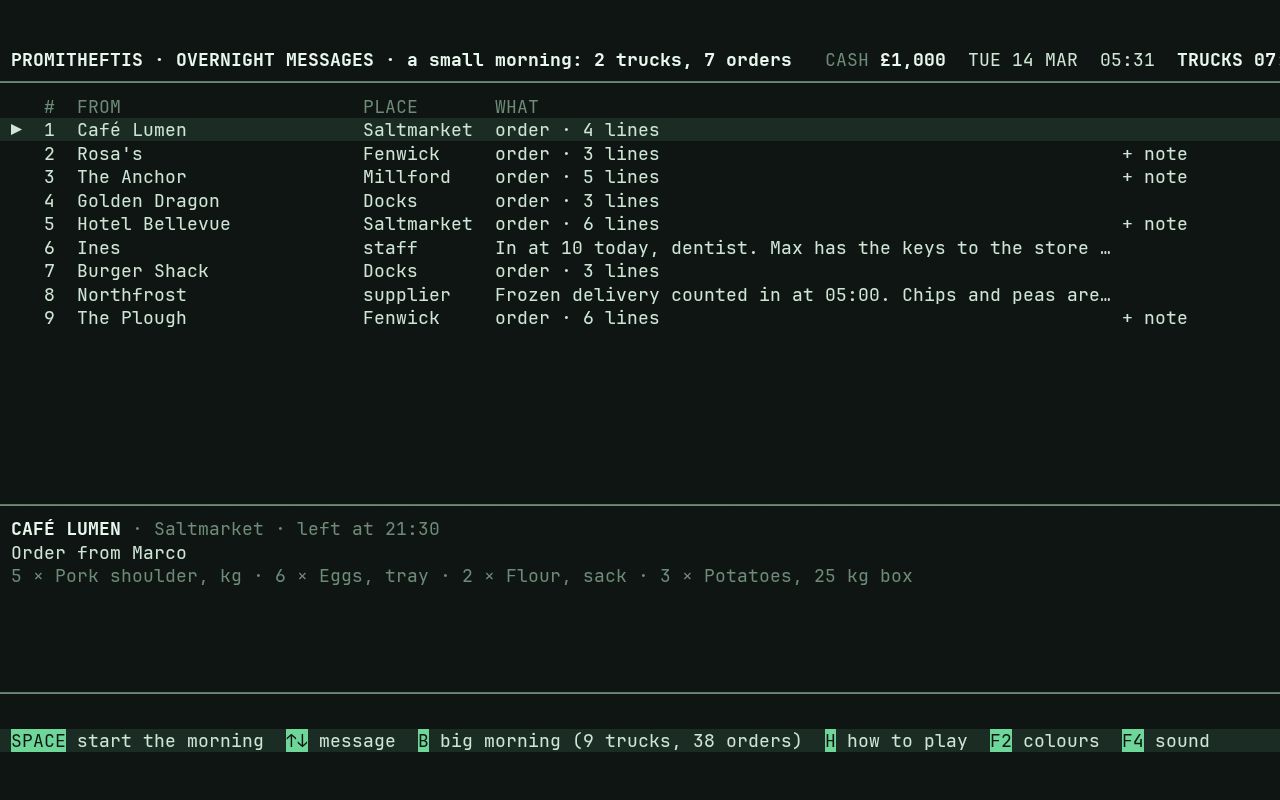Select The Plough order row
The image size is (1280, 800).
pyautogui.click(x=640, y=318)
